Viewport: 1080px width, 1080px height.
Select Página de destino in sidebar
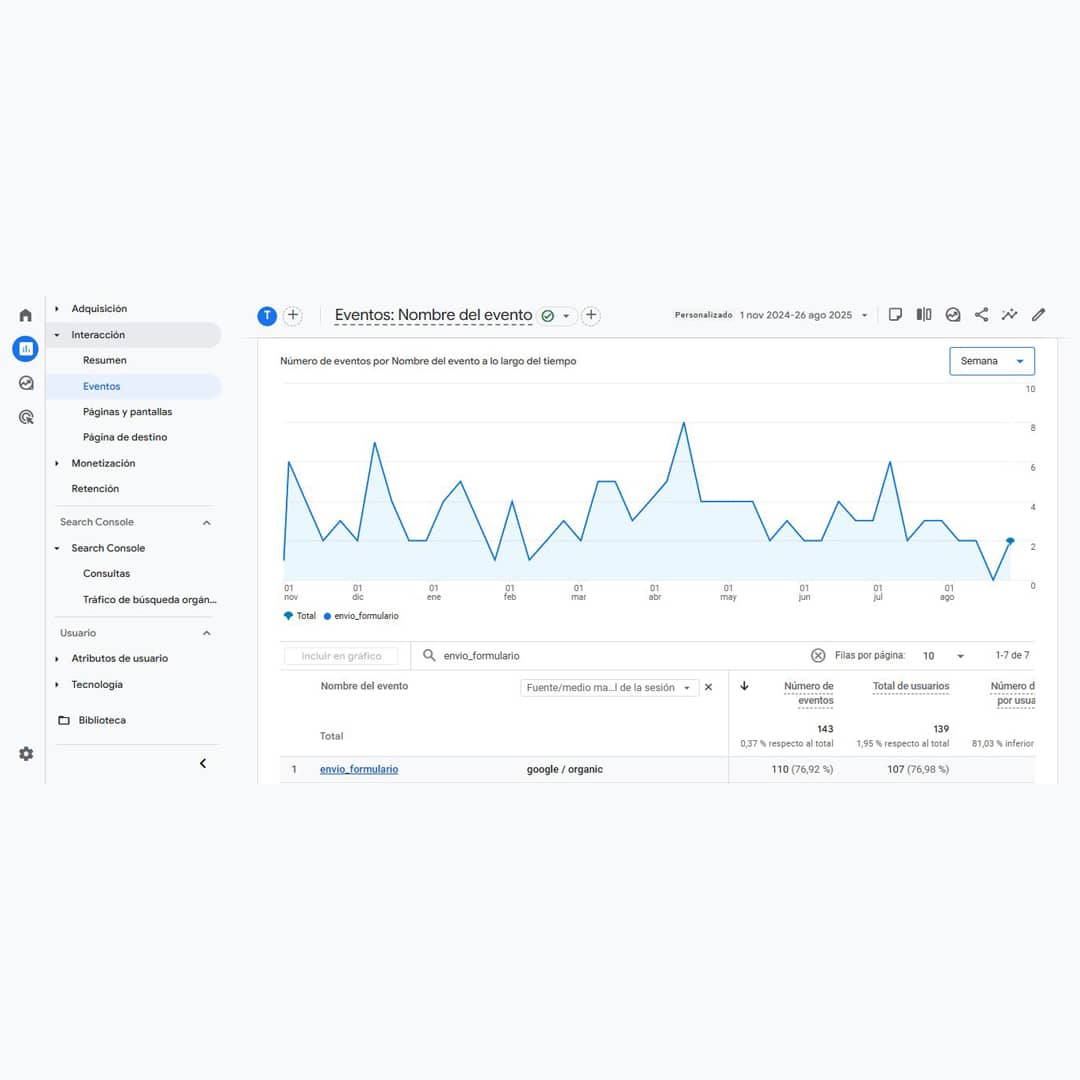coord(125,437)
